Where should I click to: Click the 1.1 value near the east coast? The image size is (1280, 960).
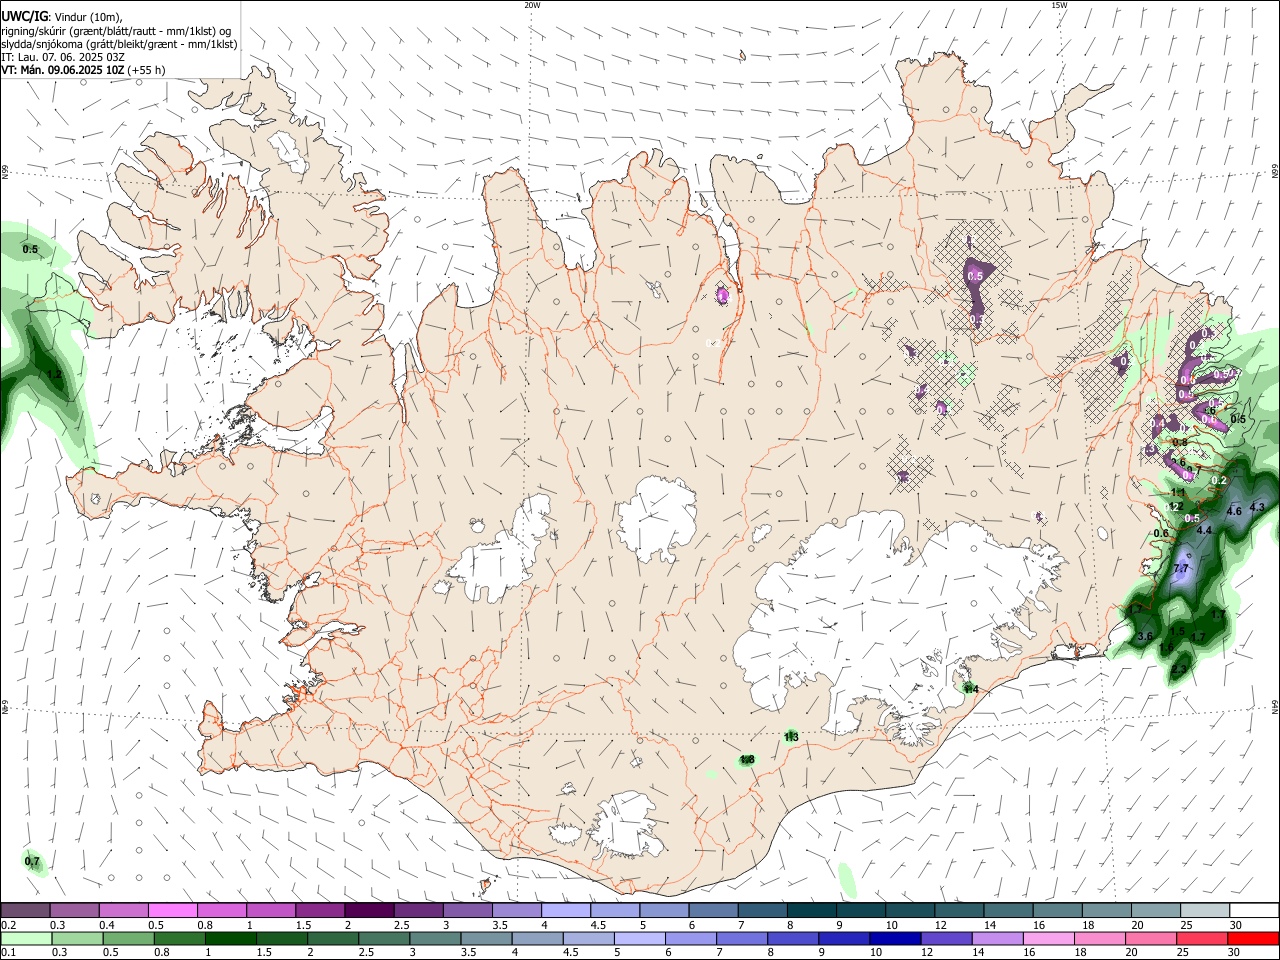coord(1177,493)
